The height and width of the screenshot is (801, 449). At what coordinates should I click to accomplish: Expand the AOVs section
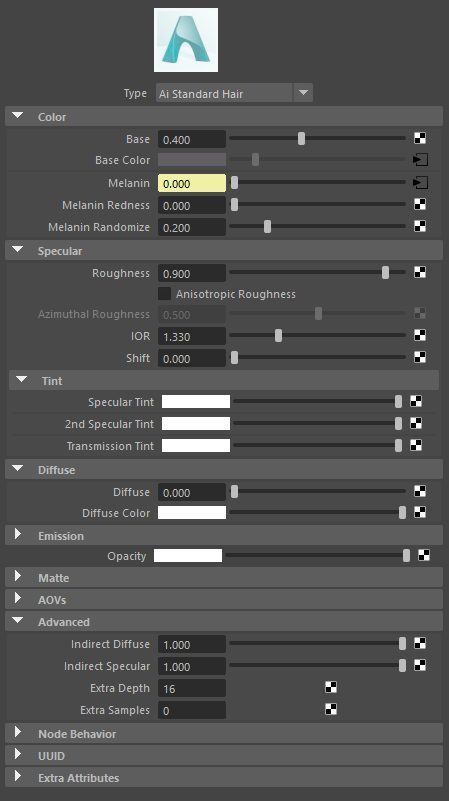point(18,598)
